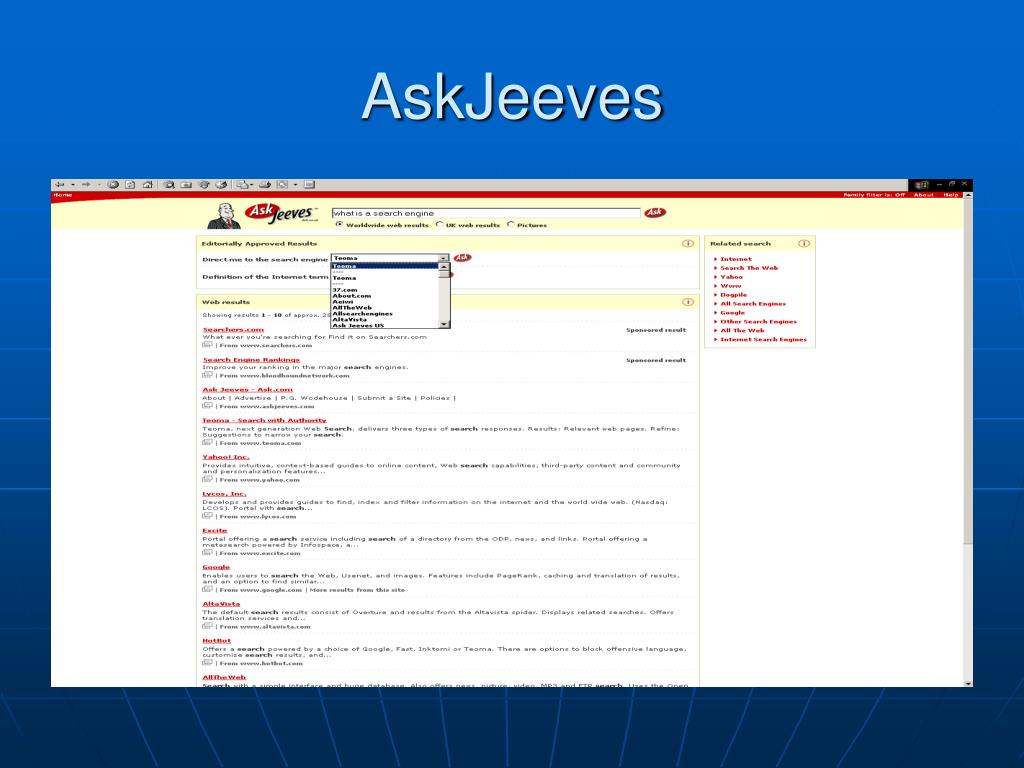Open the History toolbar icon
Image resolution: width=1024 pixels, height=768 pixels.
tap(221, 185)
